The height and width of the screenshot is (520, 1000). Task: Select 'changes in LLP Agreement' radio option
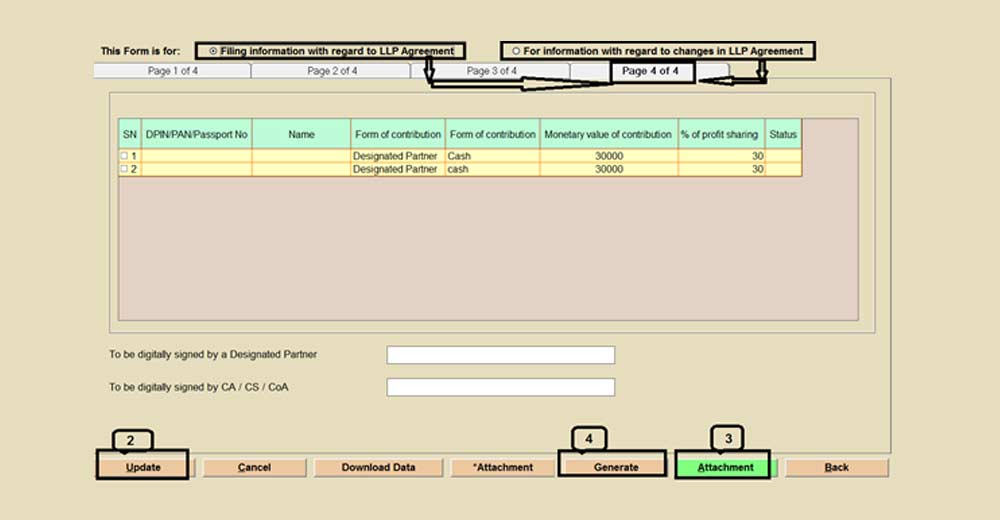(x=516, y=51)
